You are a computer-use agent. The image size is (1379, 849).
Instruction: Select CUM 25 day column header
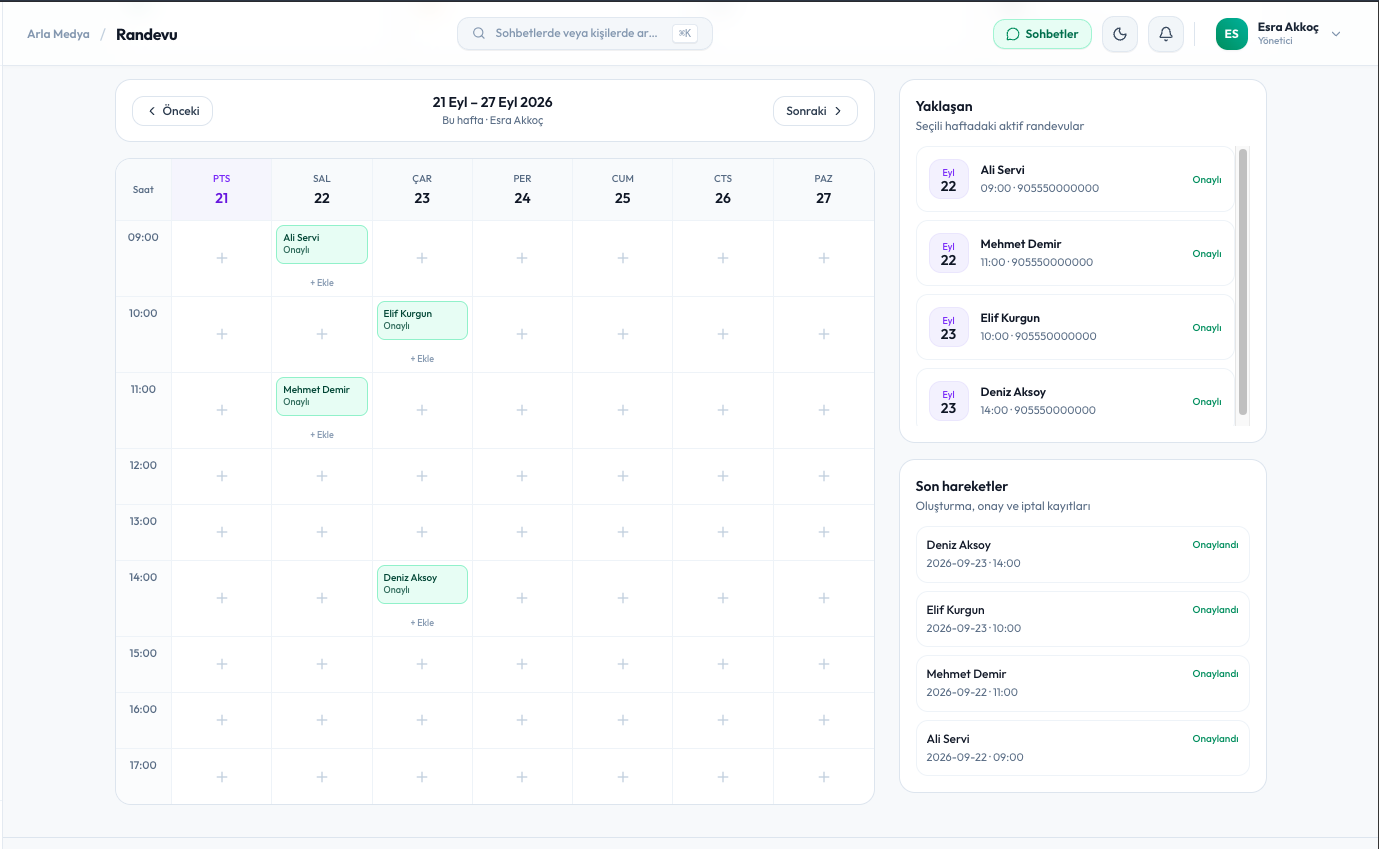pos(623,190)
